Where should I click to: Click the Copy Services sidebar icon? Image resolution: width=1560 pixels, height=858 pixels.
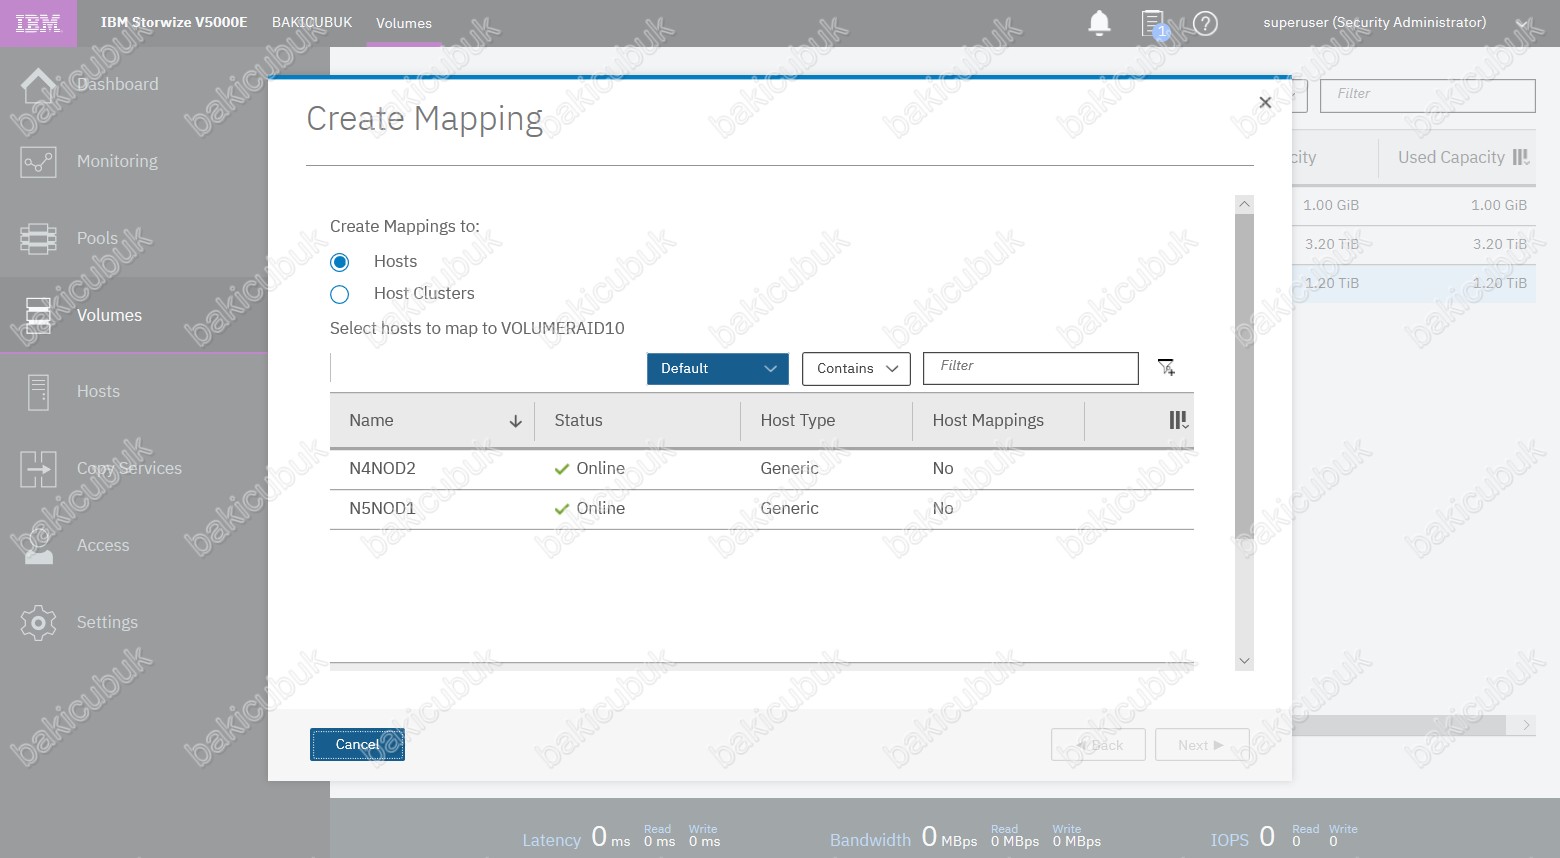click(38, 469)
